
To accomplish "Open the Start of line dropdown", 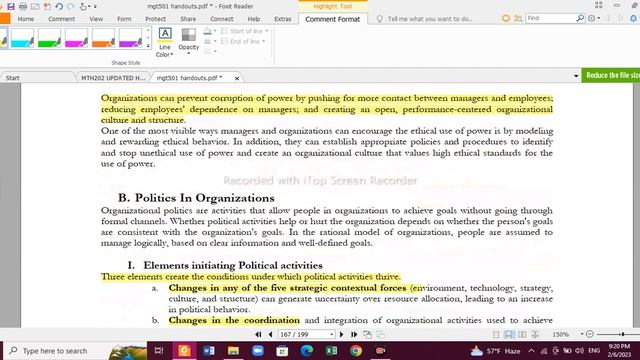I will [x=245, y=31].
